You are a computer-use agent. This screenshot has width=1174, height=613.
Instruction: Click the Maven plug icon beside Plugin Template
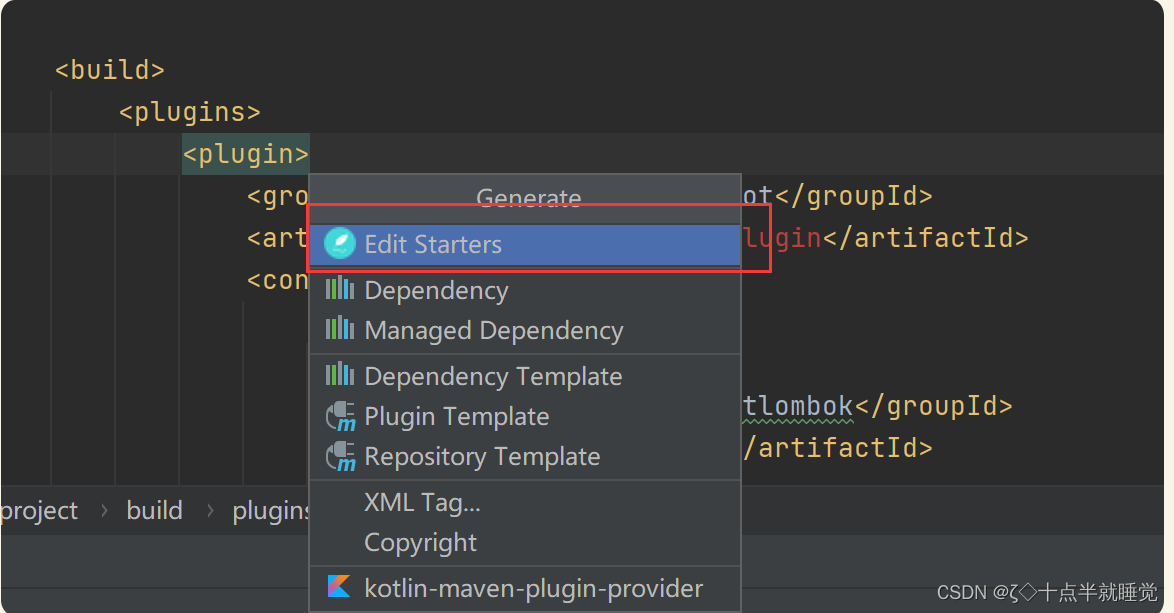[x=341, y=416]
